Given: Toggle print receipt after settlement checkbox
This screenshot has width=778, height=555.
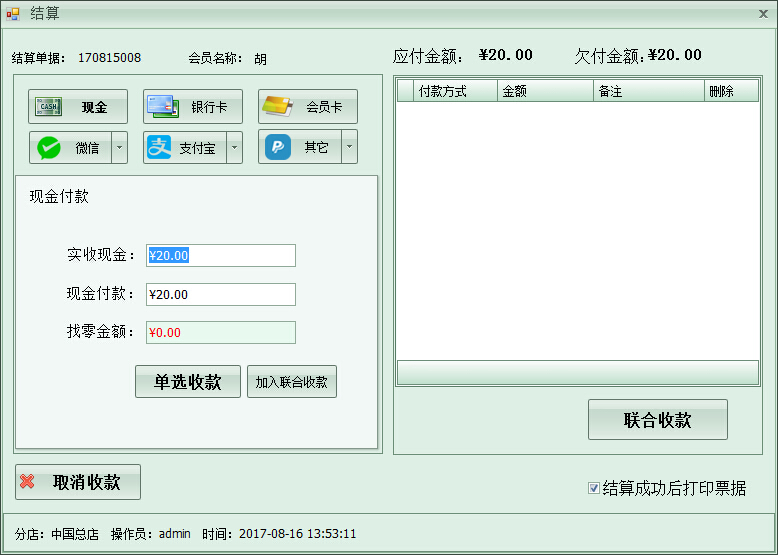Looking at the screenshot, I should pyautogui.click(x=594, y=489).
